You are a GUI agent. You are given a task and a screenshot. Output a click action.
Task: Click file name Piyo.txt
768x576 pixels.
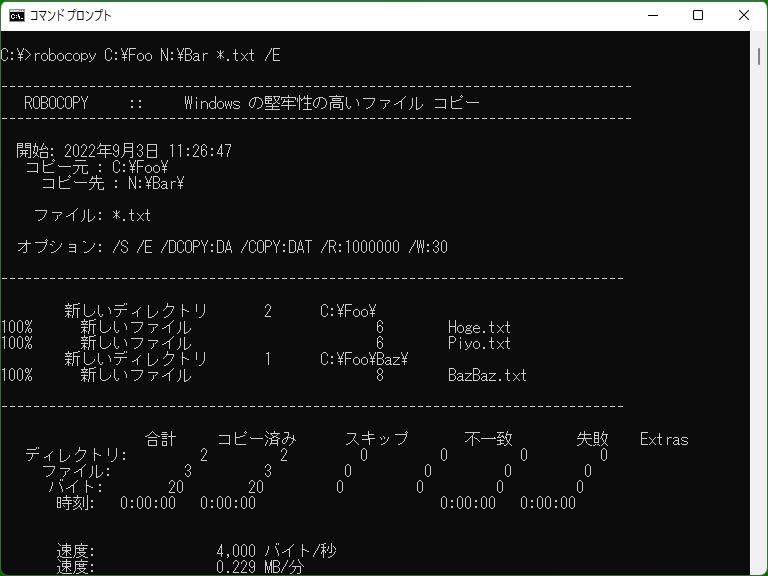point(480,343)
